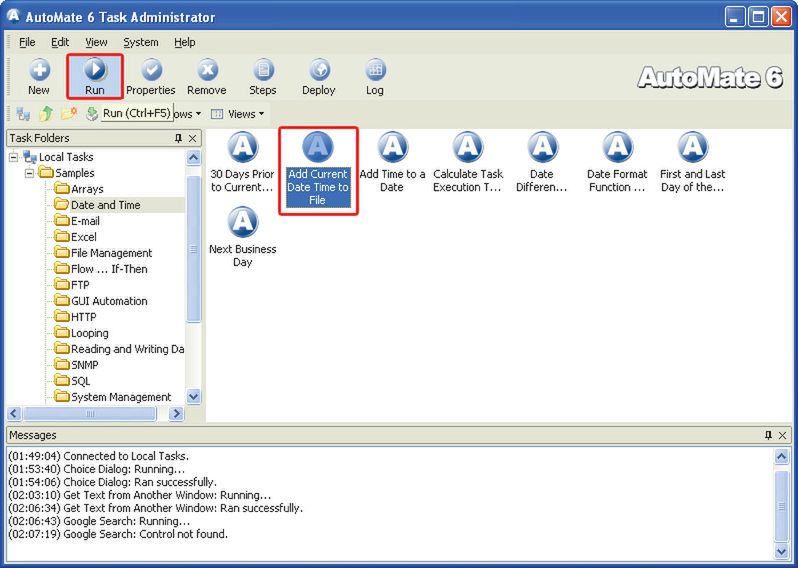Open the Edit menu
Image resolution: width=798 pixels, height=568 pixels.
point(60,42)
